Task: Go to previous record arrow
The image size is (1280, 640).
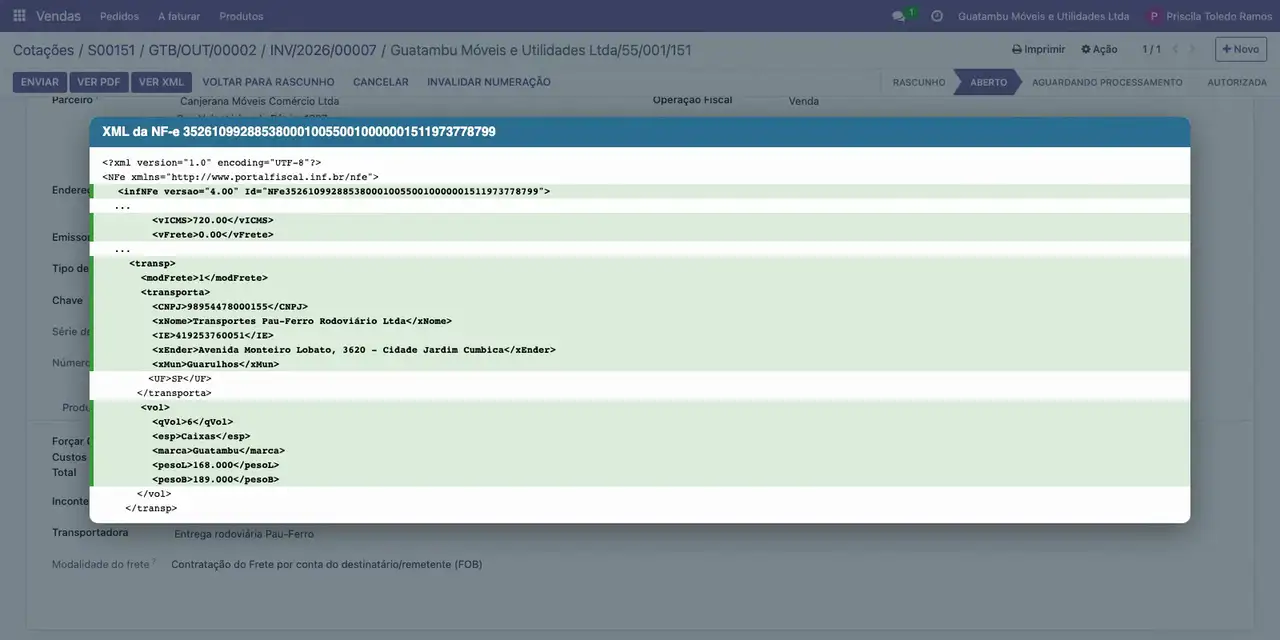Action: tap(1175, 49)
